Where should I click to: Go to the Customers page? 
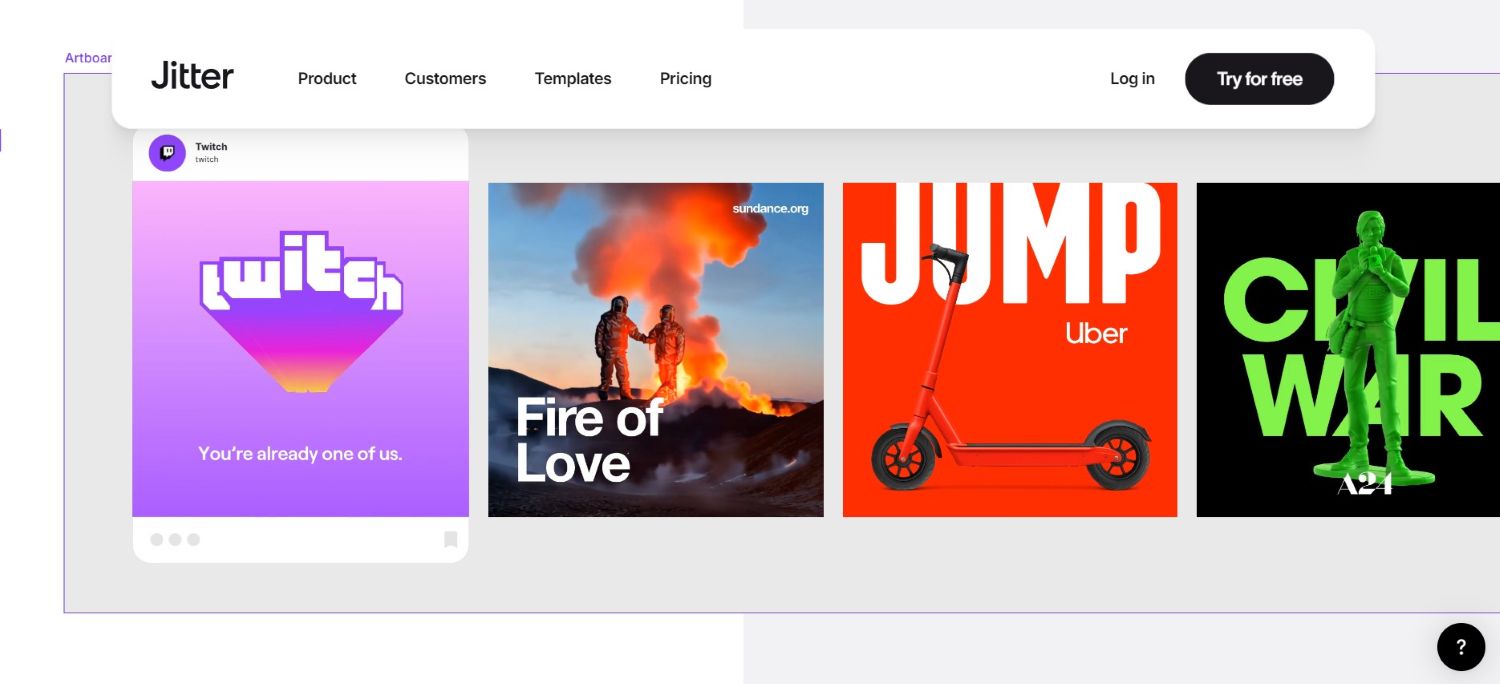pyautogui.click(x=445, y=79)
